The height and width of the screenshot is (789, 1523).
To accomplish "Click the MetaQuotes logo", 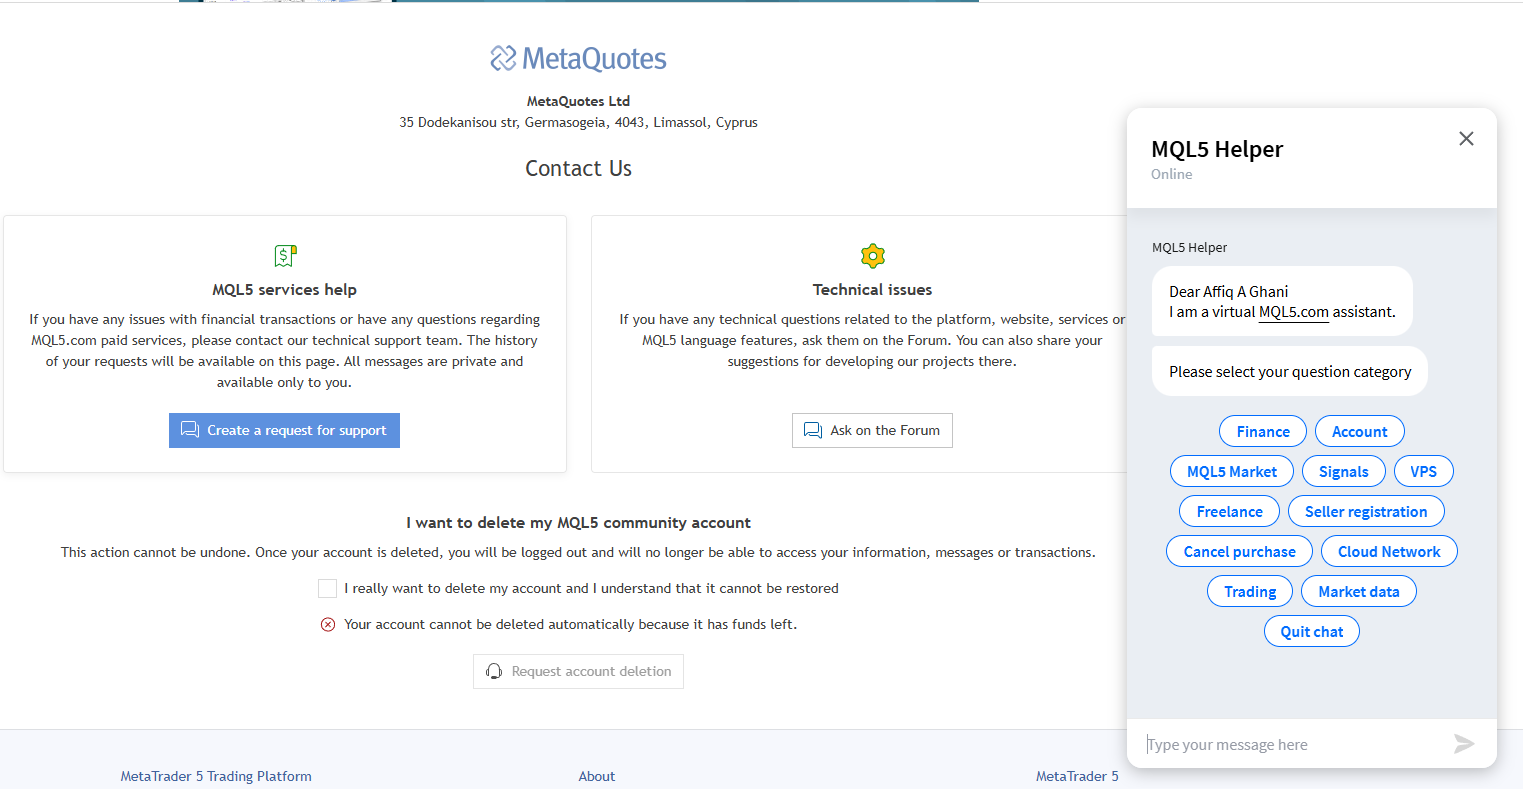I will (578, 59).
